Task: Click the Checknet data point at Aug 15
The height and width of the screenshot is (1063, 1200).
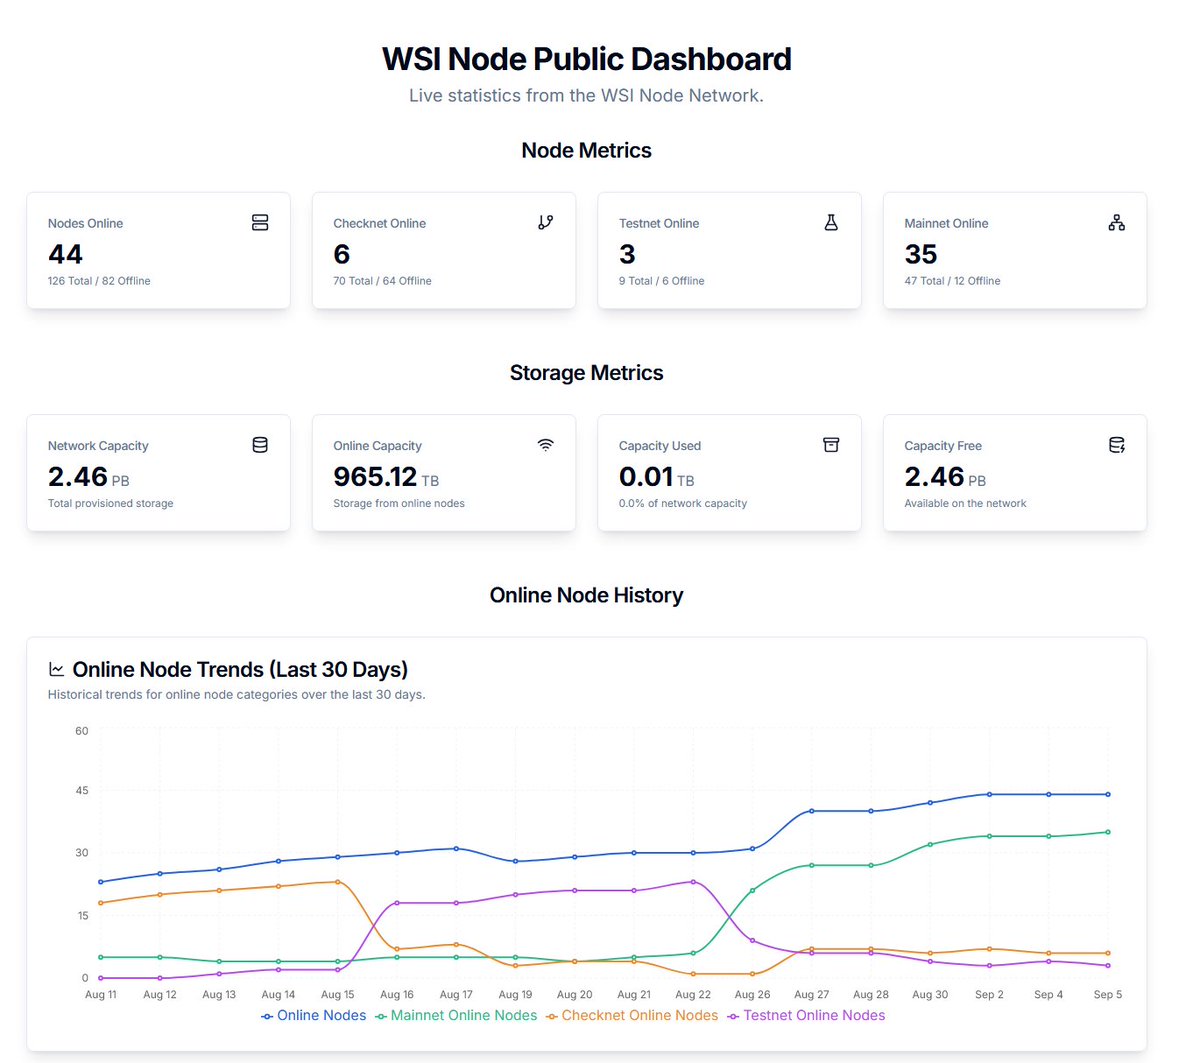Action: [x=338, y=882]
